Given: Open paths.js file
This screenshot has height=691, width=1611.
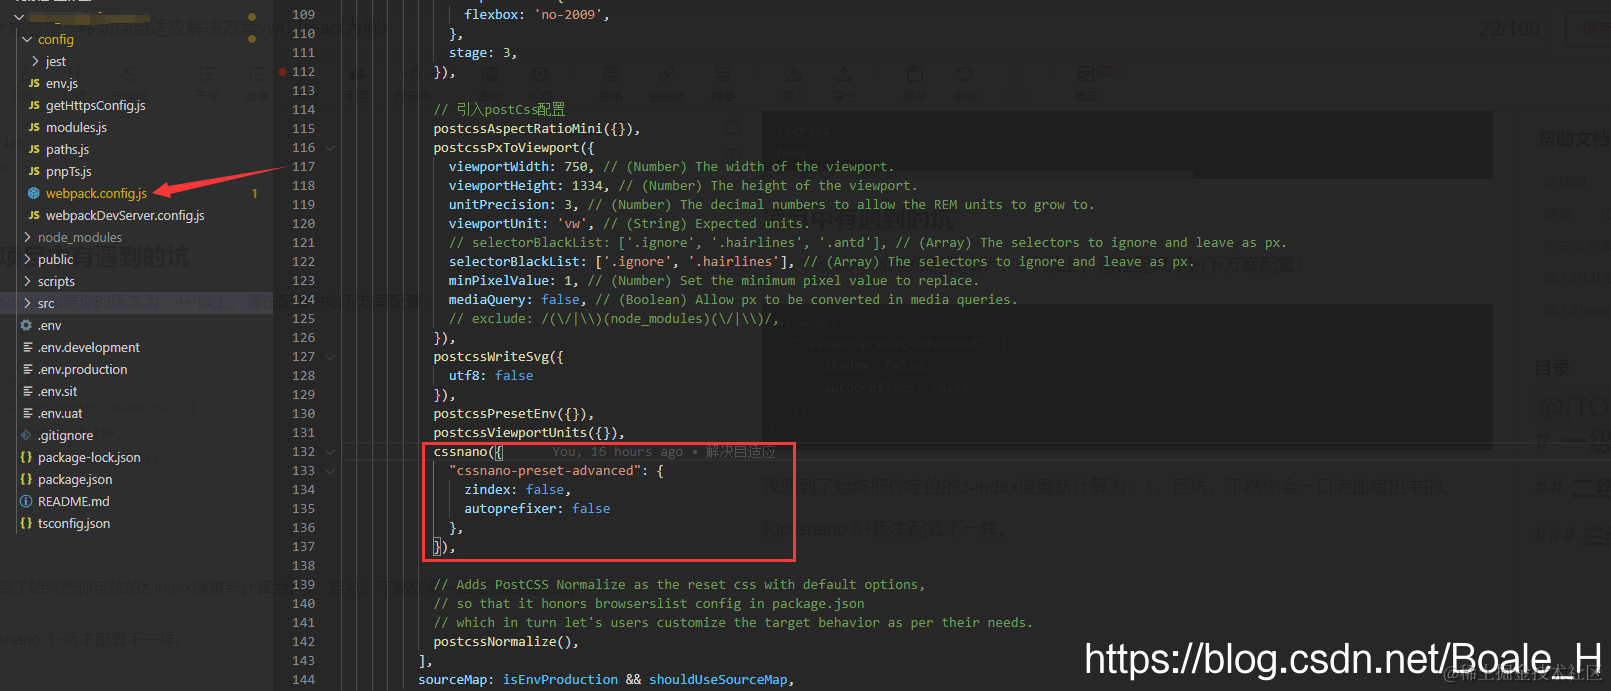Looking at the screenshot, I should point(67,150).
